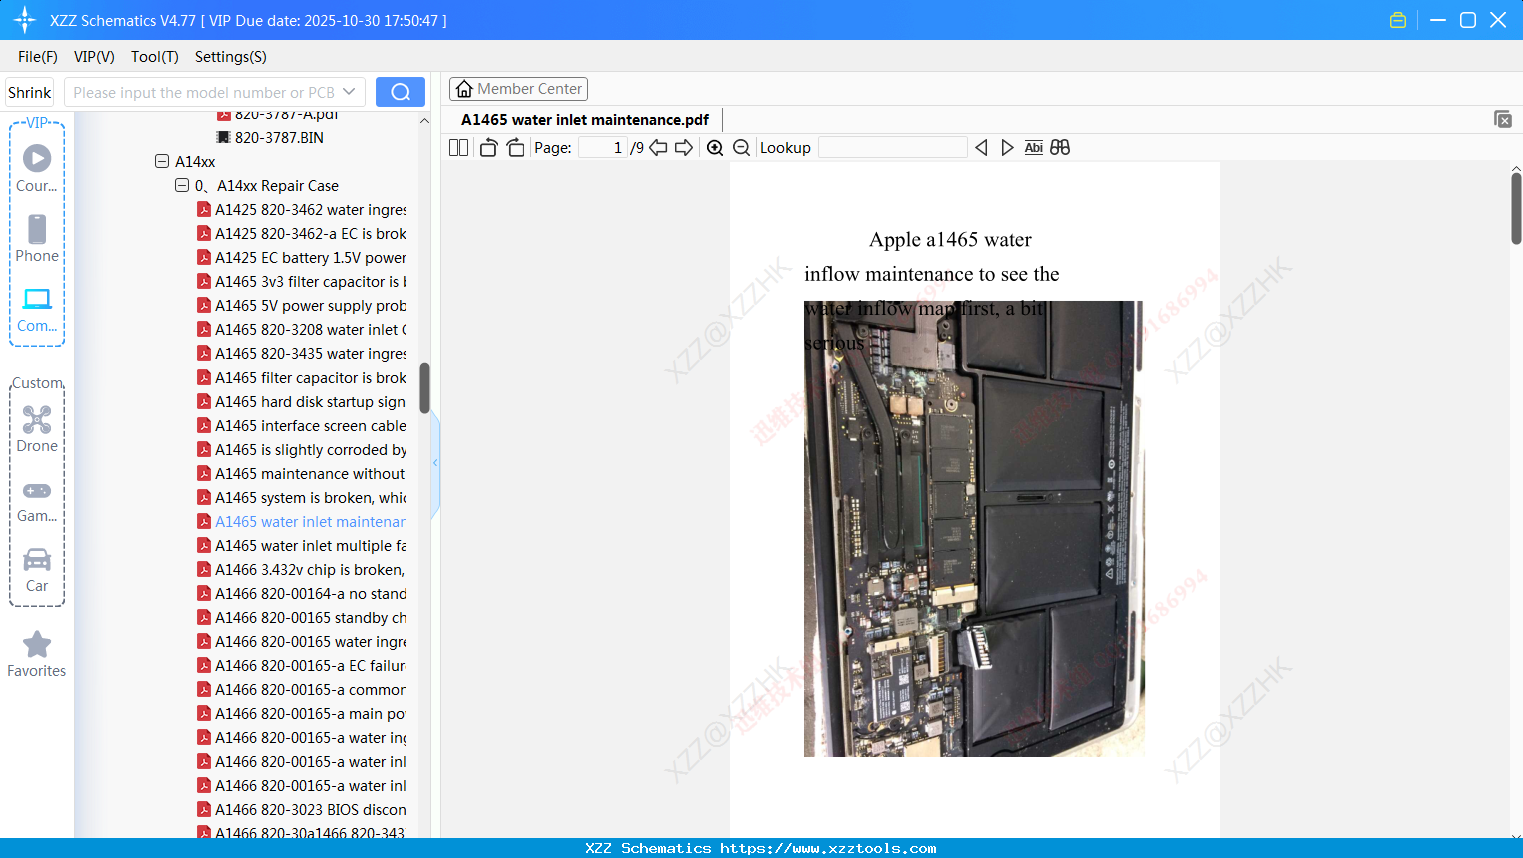
Task: Open the Drone category
Action: tap(37, 429)
